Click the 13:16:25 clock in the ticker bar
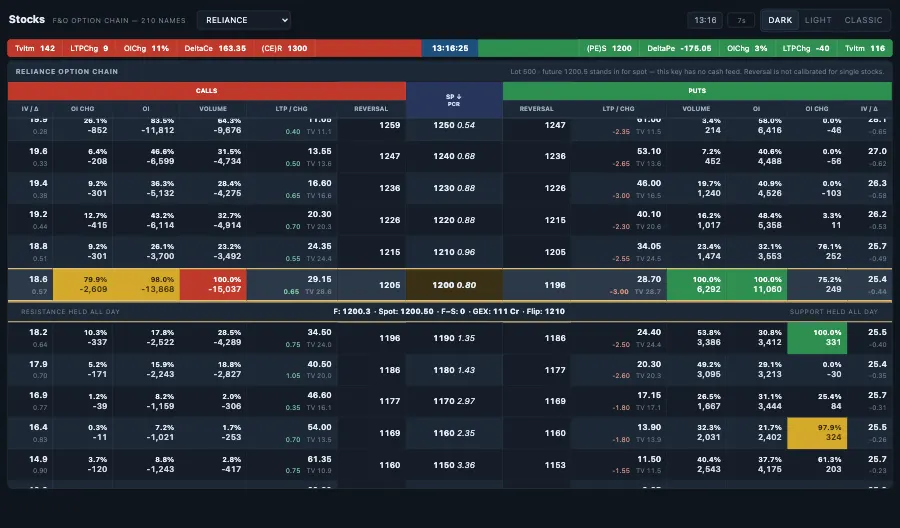 pyautogui.click(x=450, y=48)
